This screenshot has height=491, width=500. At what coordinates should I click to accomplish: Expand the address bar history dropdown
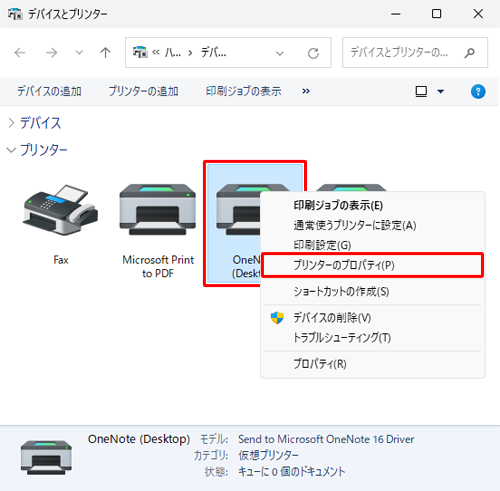pos(280,53)
